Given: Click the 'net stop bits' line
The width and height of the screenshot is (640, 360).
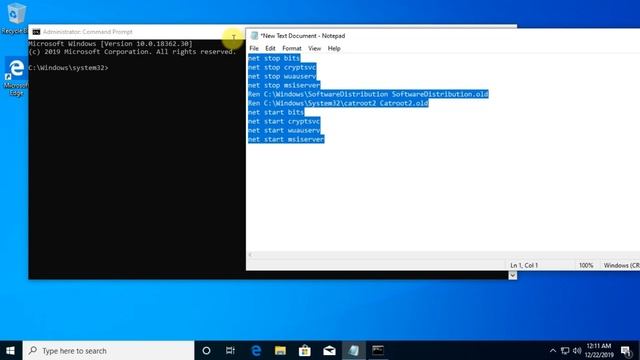Looking at the screenshot, I should tap(274, 58).
